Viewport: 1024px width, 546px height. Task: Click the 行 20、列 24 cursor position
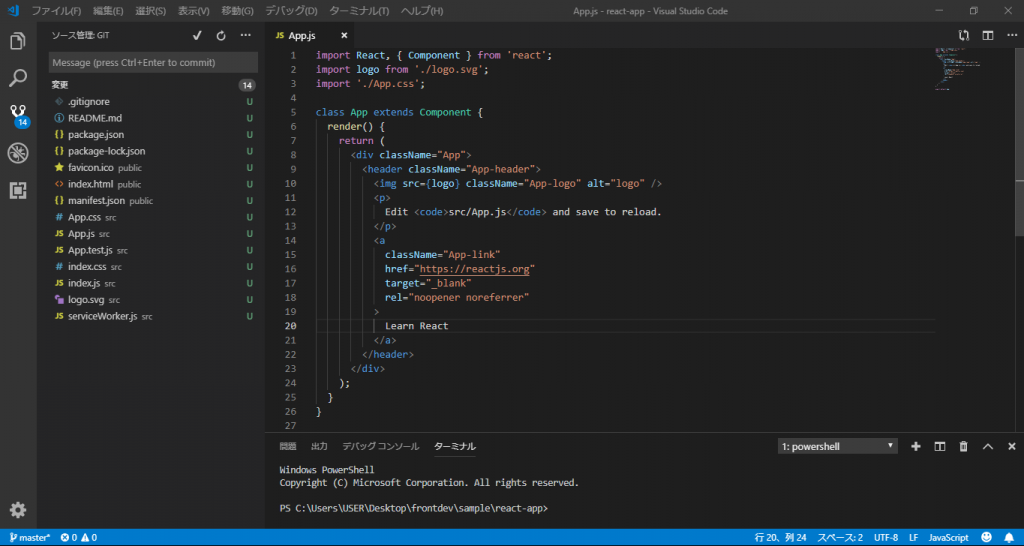coord(780,538)
